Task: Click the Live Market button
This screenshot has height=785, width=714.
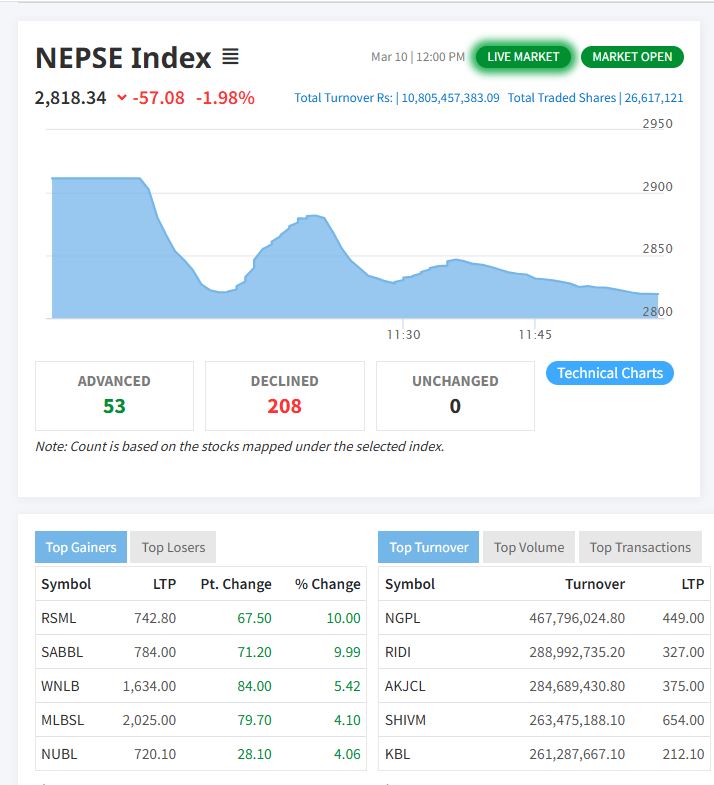Action: [523, 57]
